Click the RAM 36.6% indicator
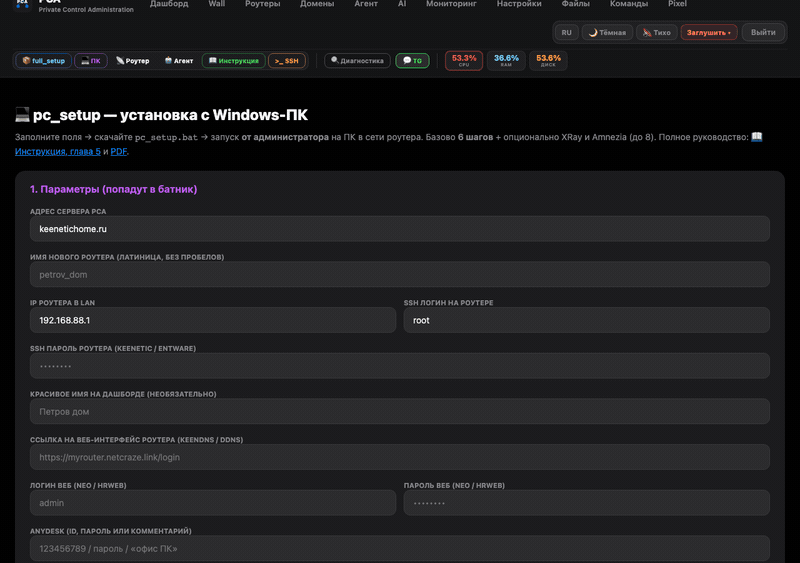This screenshot has width=800, height=563. coord(506,60)
